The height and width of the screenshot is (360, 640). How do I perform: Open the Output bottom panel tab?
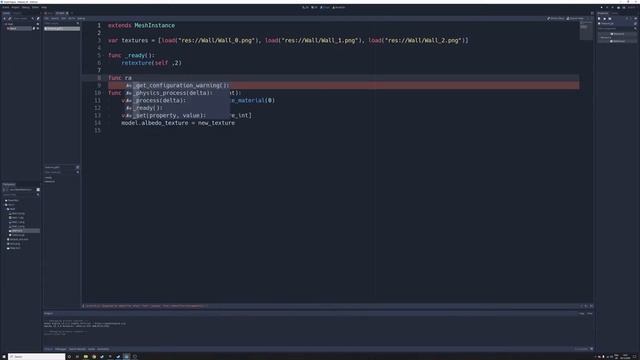pos(48,349)
